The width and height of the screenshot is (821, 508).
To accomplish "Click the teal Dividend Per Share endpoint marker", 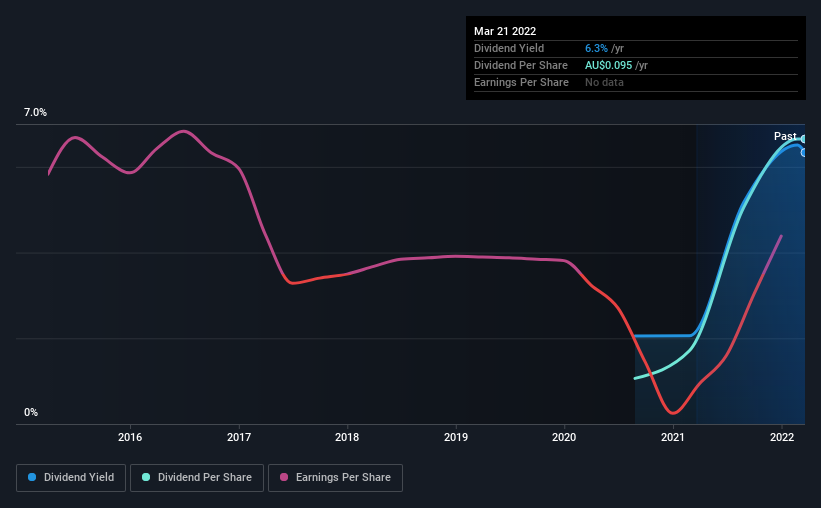I will pos(803,139).
